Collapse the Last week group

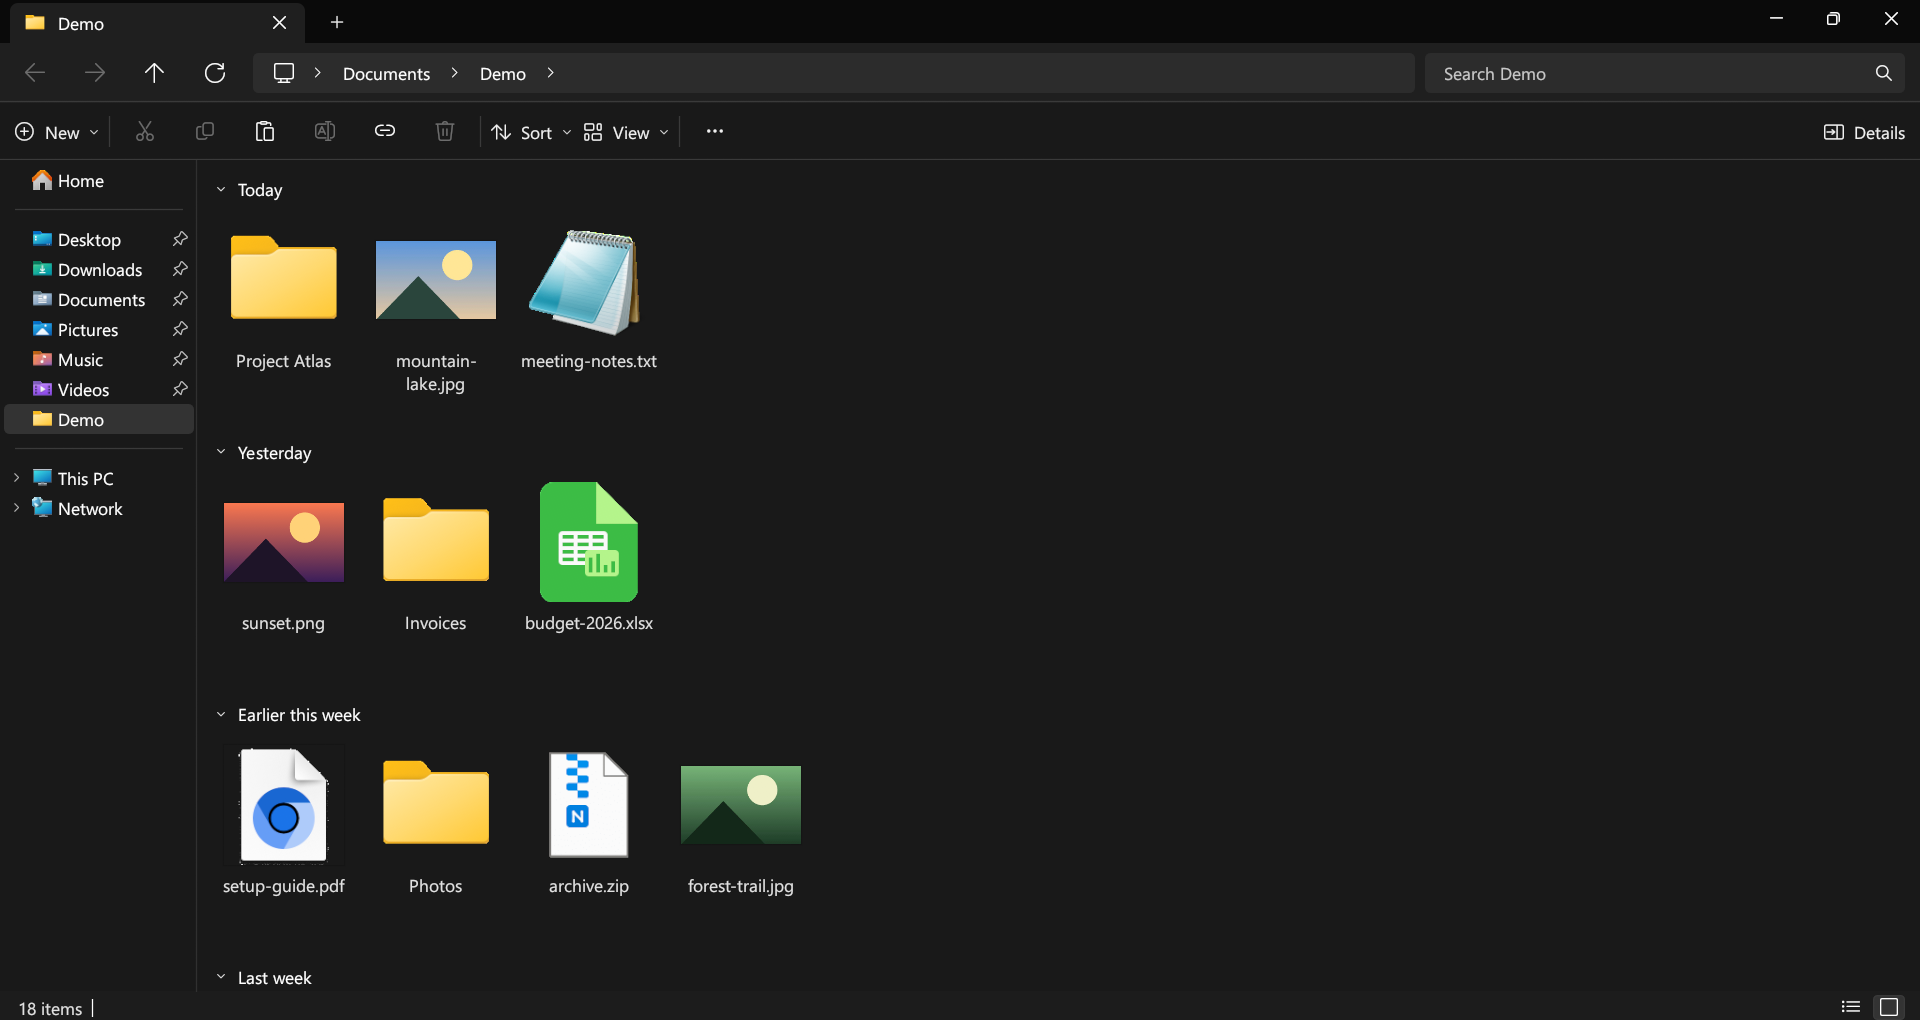(x=221, y=977)
